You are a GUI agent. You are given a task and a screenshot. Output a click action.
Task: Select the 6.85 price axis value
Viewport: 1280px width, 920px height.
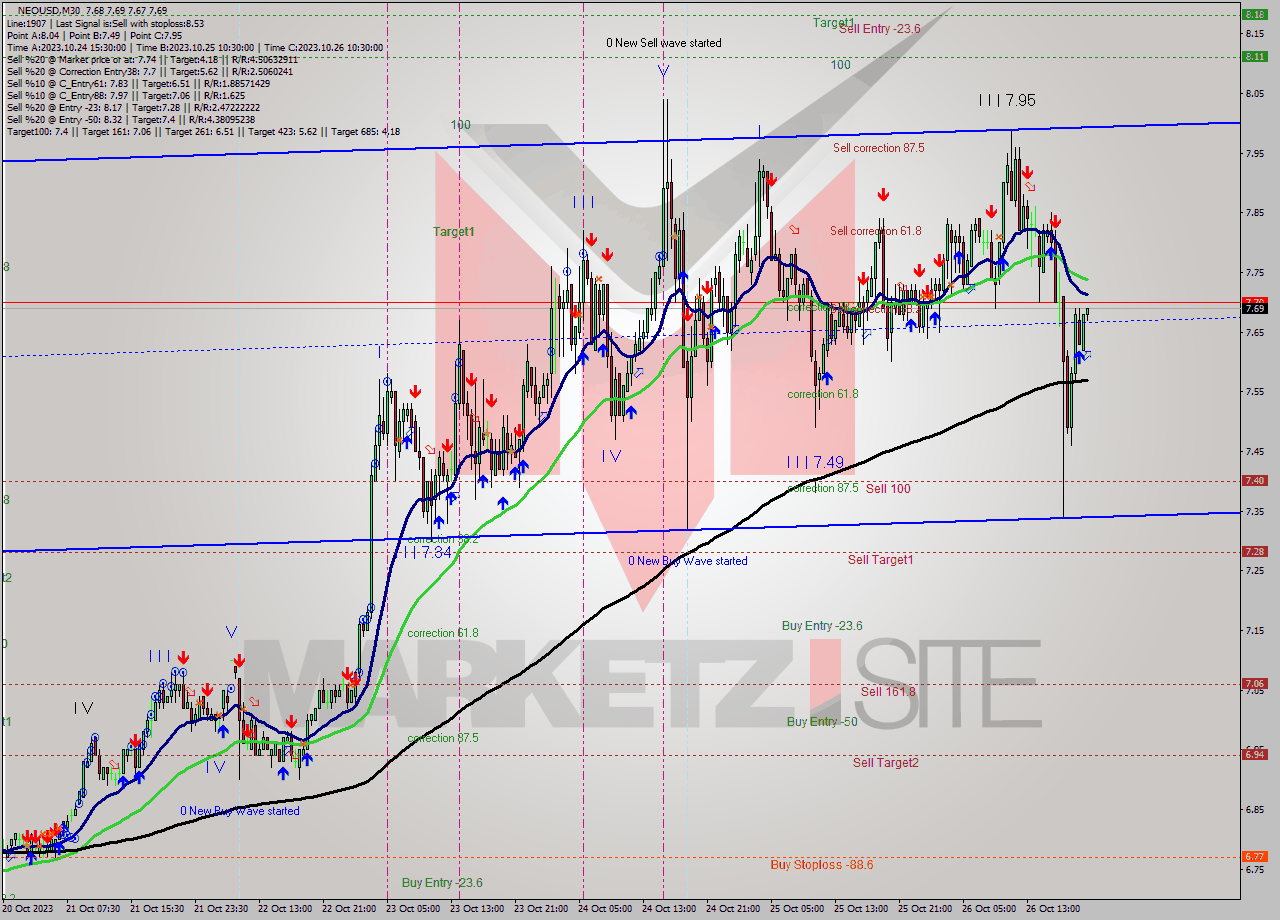(x=1254, y=809)
